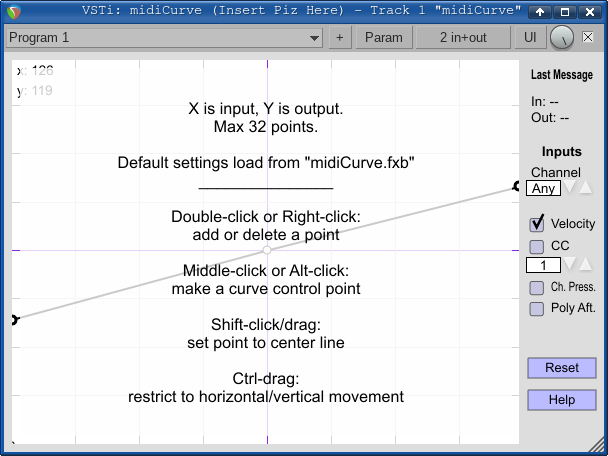This screenshot has width=608, height=456.
Task: Click the Help button
Action: point(562,400)
